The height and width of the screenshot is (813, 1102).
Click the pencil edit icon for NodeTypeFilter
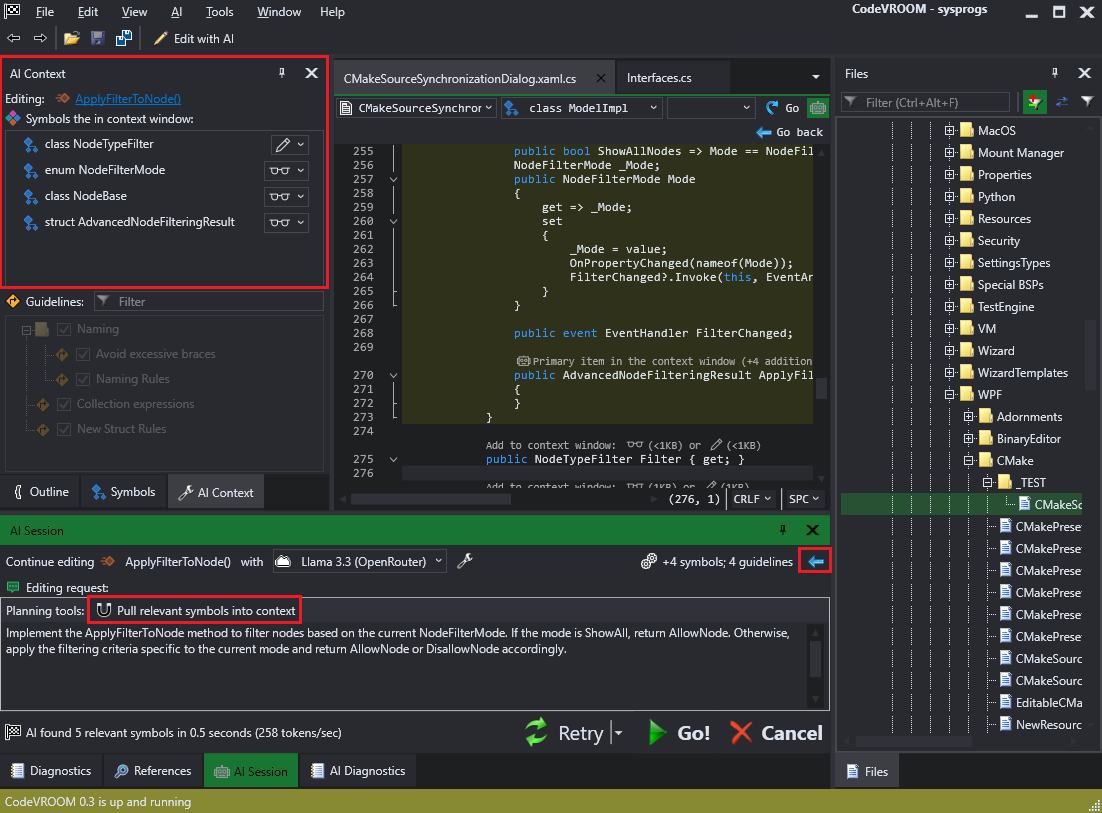(283, 145)
